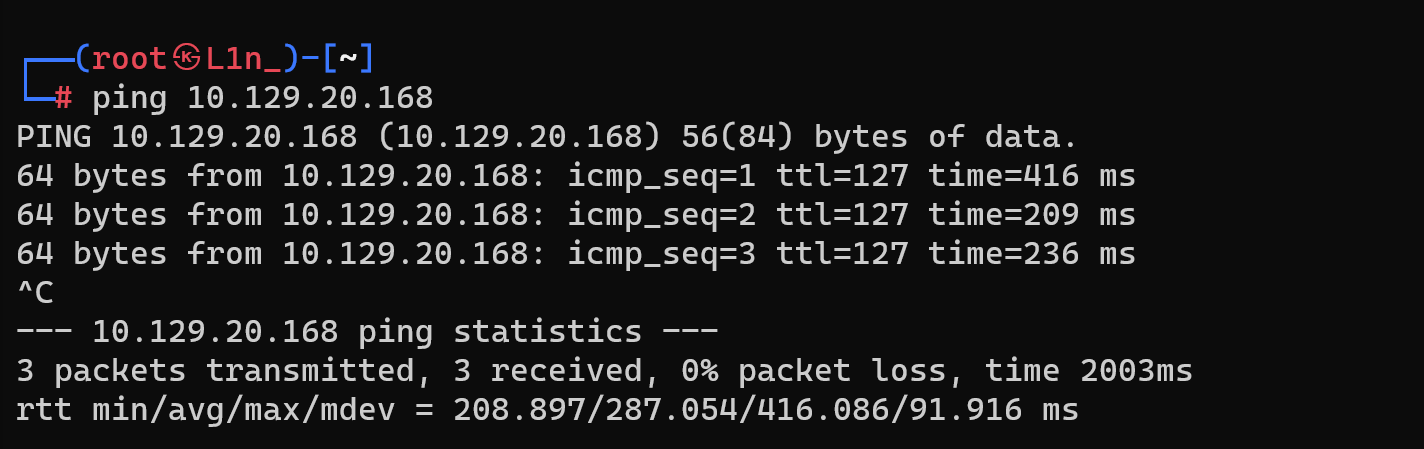Image resolution: width=1424 pixels, height=449 pixels.
Task: Click the tilde directory in brackets
Action: pos(348,59)
